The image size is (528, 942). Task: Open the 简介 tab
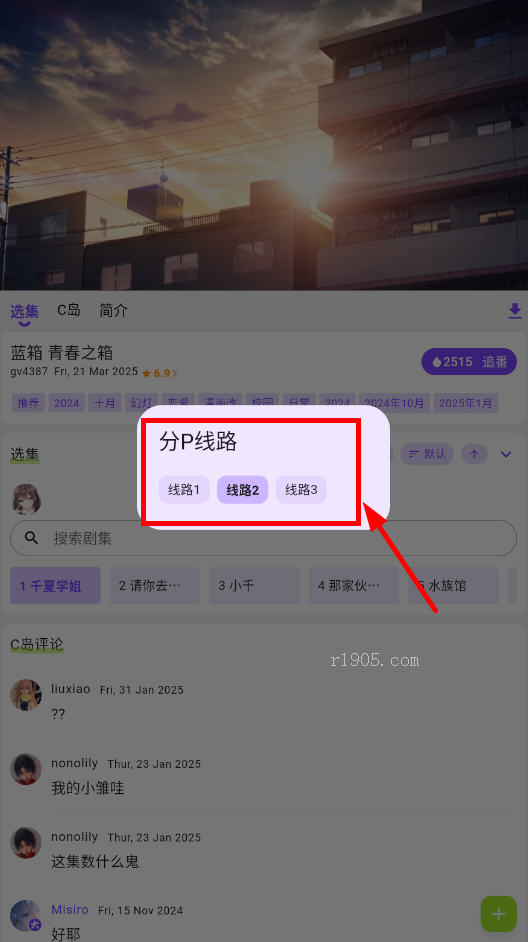[x=114, y=310]
